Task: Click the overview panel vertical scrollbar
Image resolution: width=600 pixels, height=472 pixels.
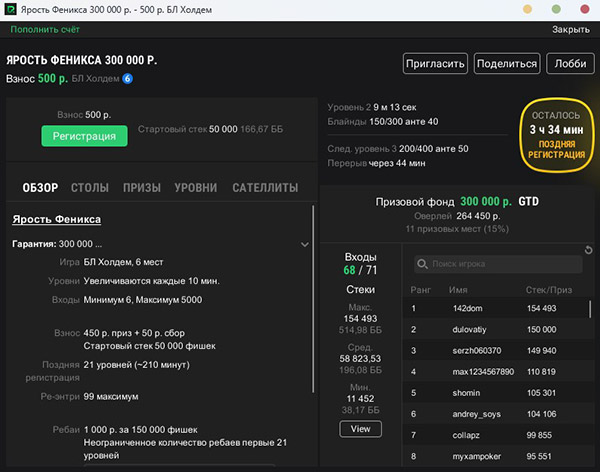Action: (x=313, y=299)
